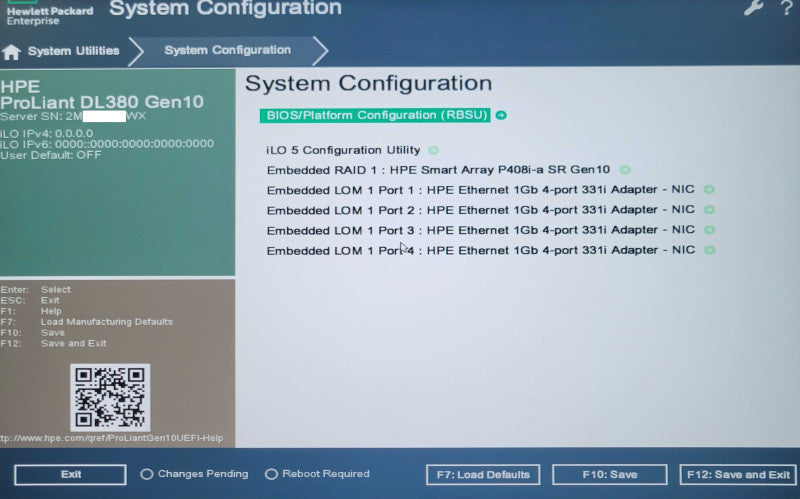The height and width of the screenshot is (499, 800).
Task: Click the iLO IPv4: 0.0.0.0 text
Action: (46, 134)
